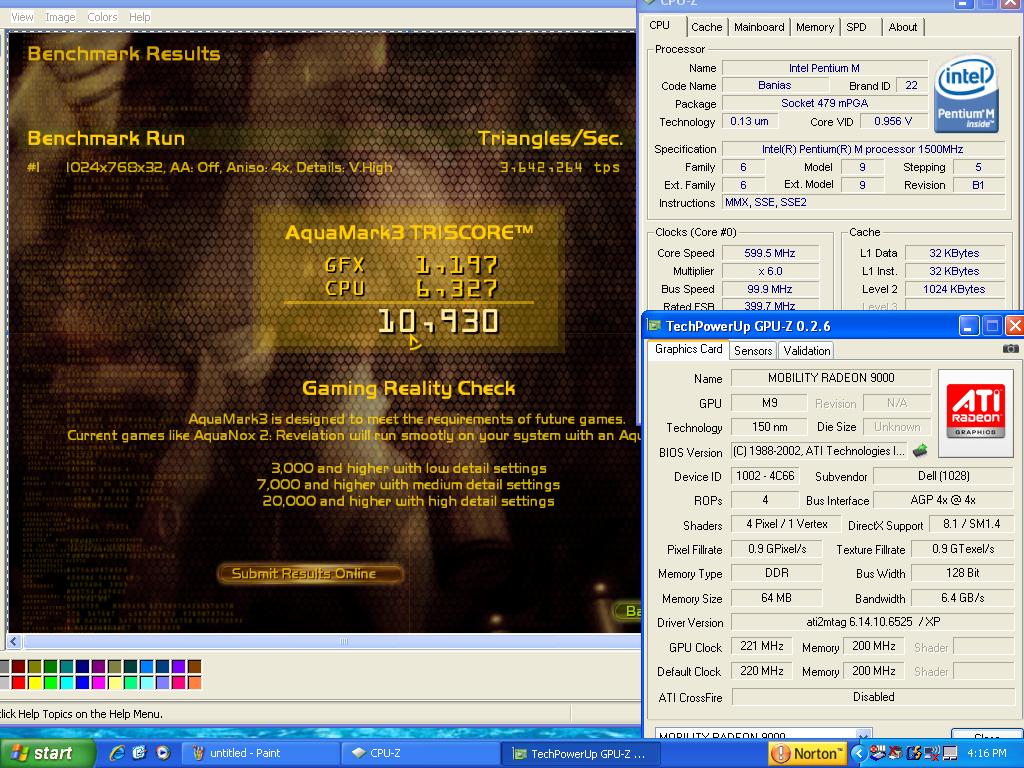Click the GPU-Z title bar icon
The width and height of the screenshot is (1024, 768).
tap(654, 326)
